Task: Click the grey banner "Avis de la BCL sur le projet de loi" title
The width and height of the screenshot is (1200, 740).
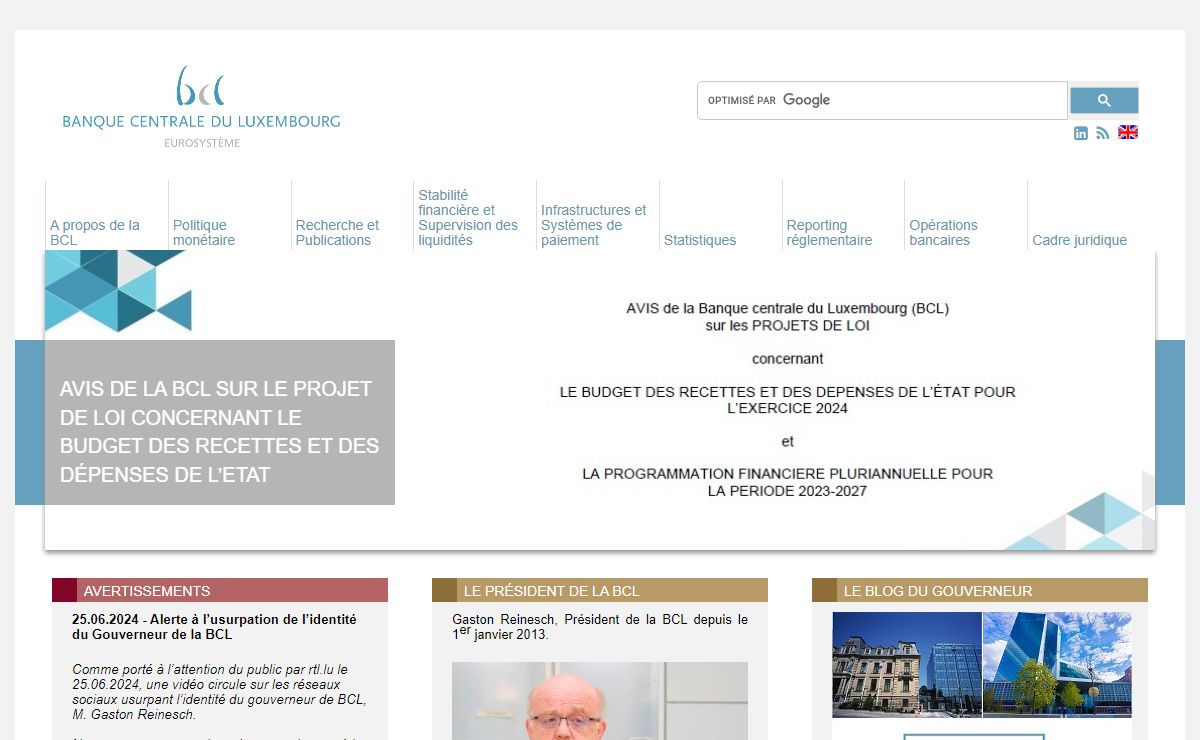Action: point(220,431)
